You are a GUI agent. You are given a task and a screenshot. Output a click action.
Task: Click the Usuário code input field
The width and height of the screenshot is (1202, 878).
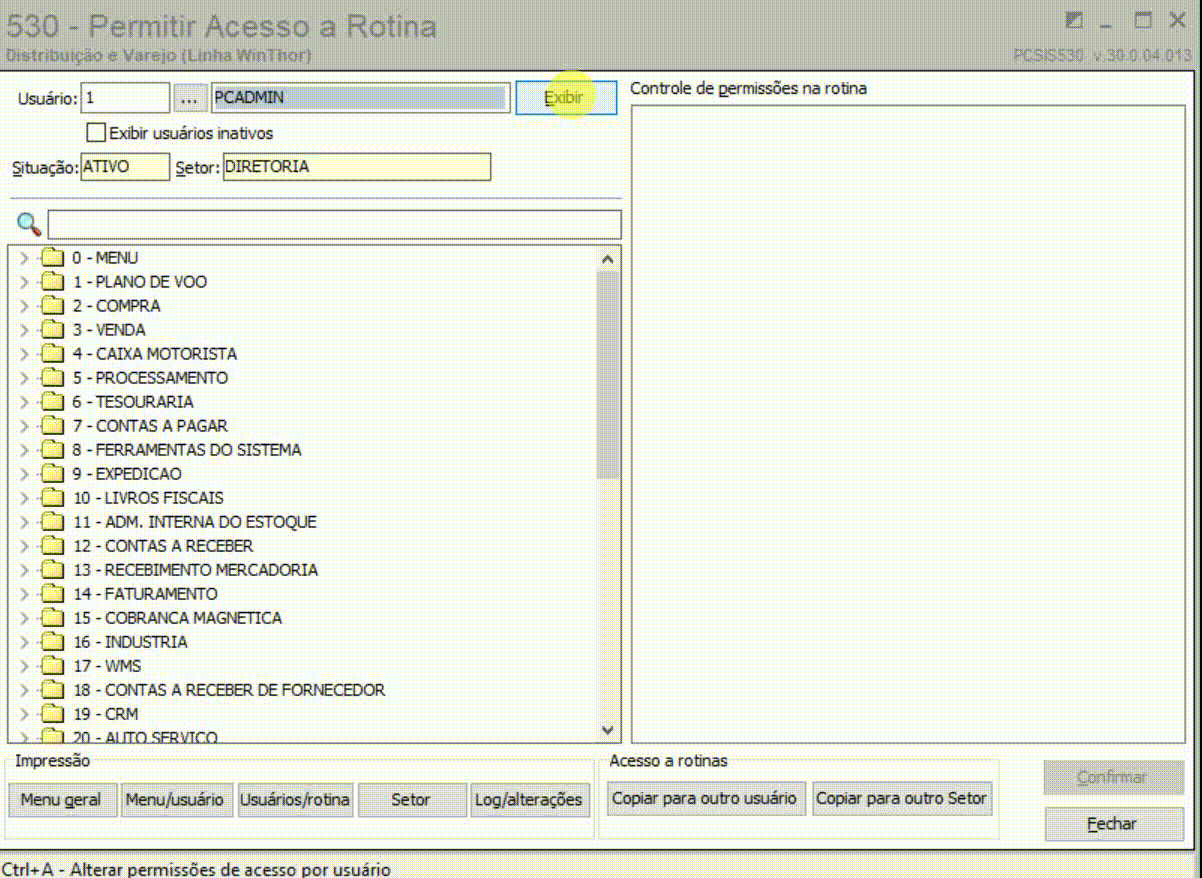pos(126,98)
